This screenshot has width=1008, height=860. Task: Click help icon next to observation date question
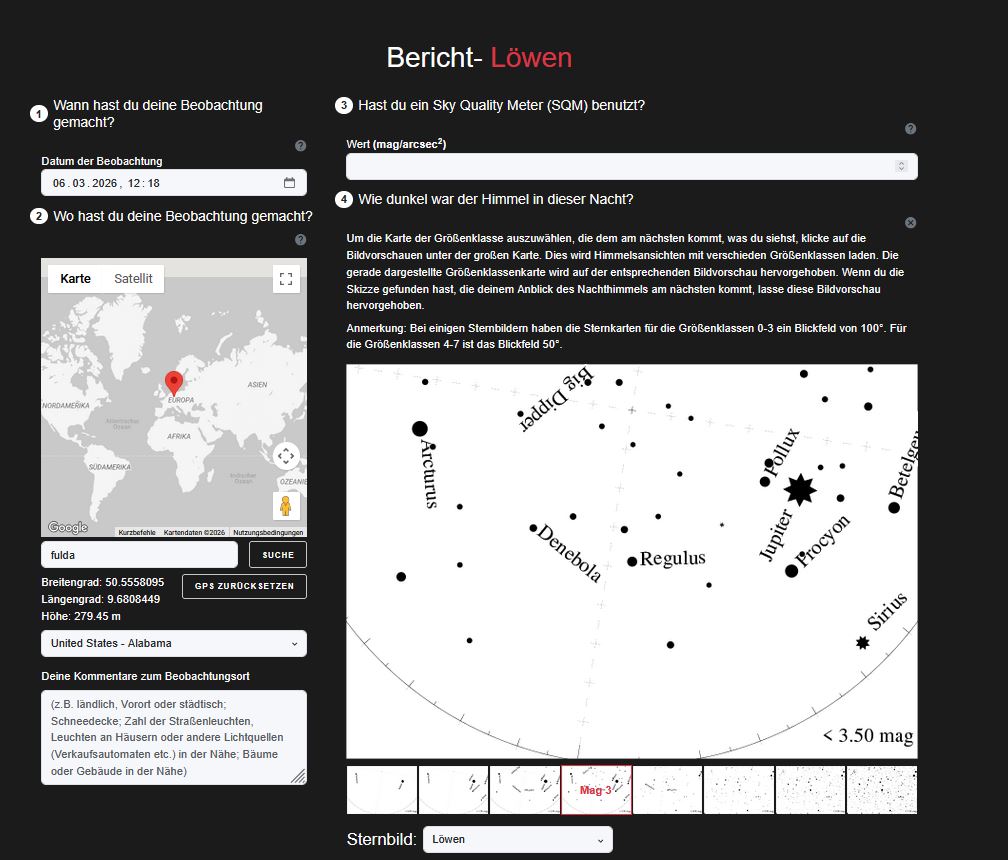(x=300, y=146)
